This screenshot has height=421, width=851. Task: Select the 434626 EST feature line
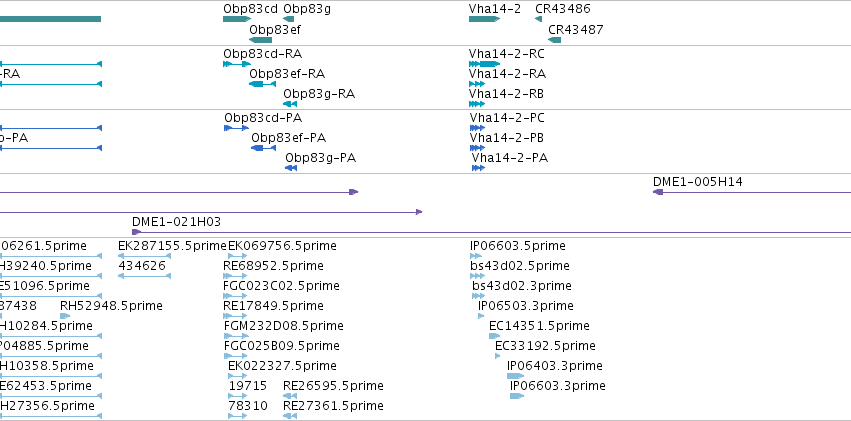pyautogui.click(x=144, y=276)
